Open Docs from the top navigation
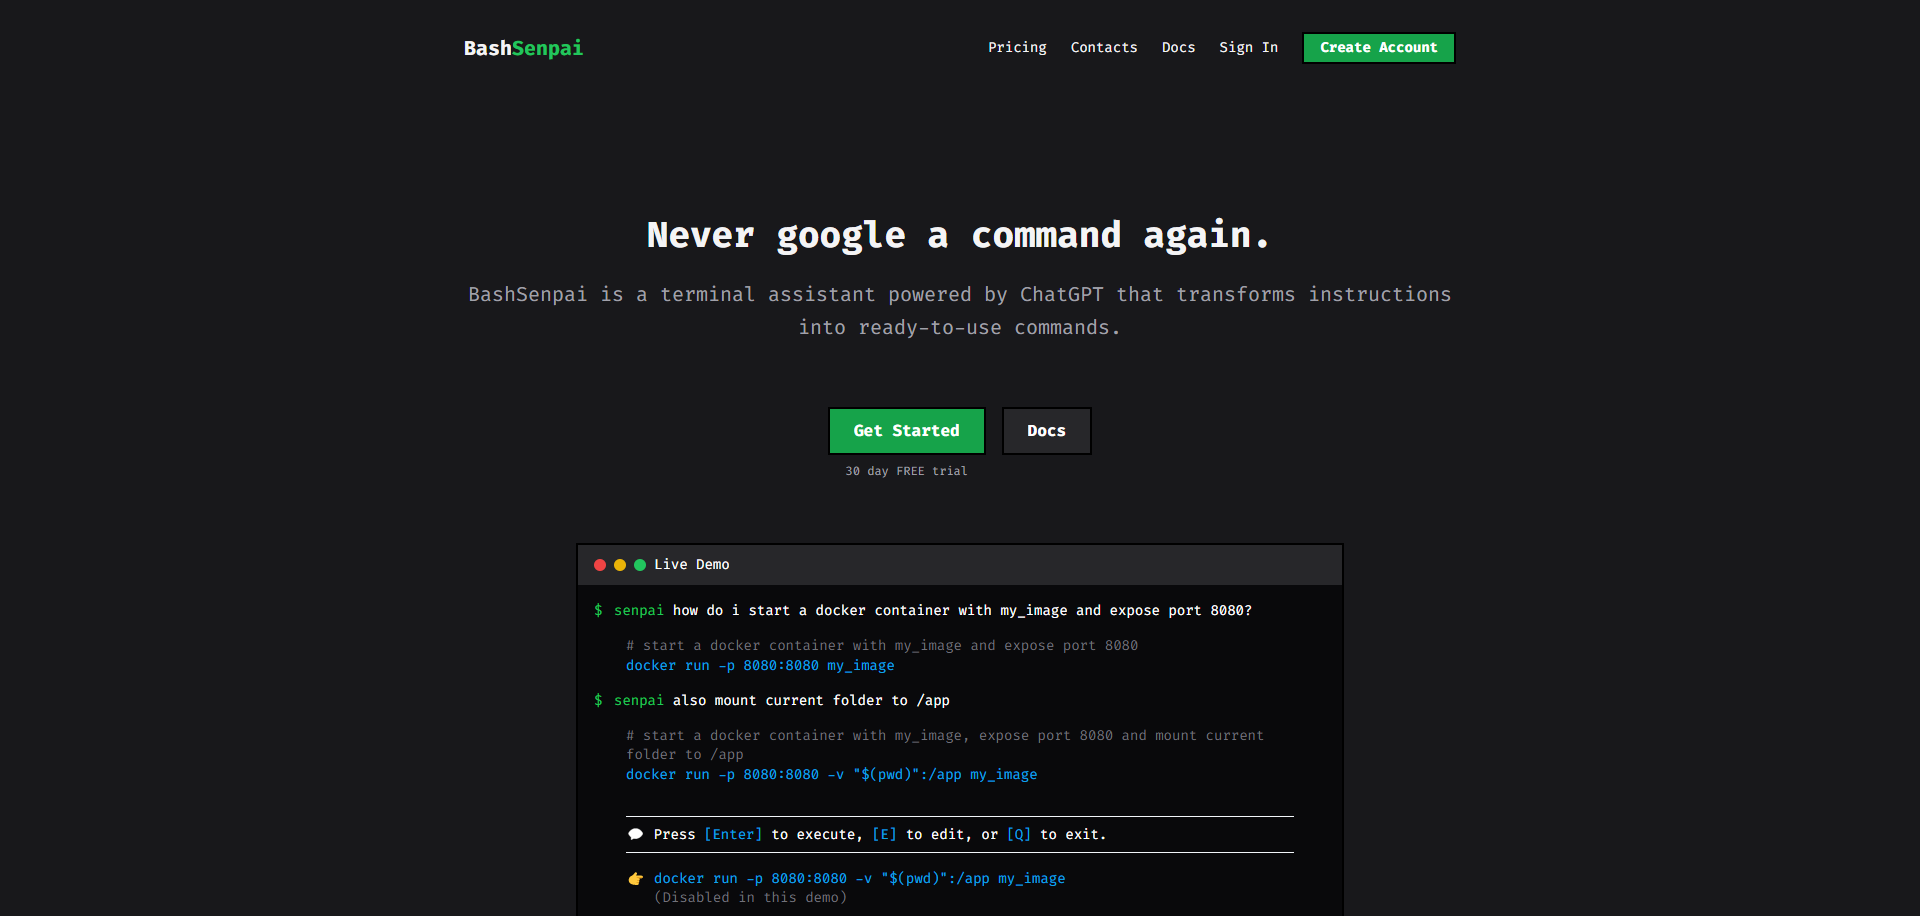 click(x=1178, y=47)
